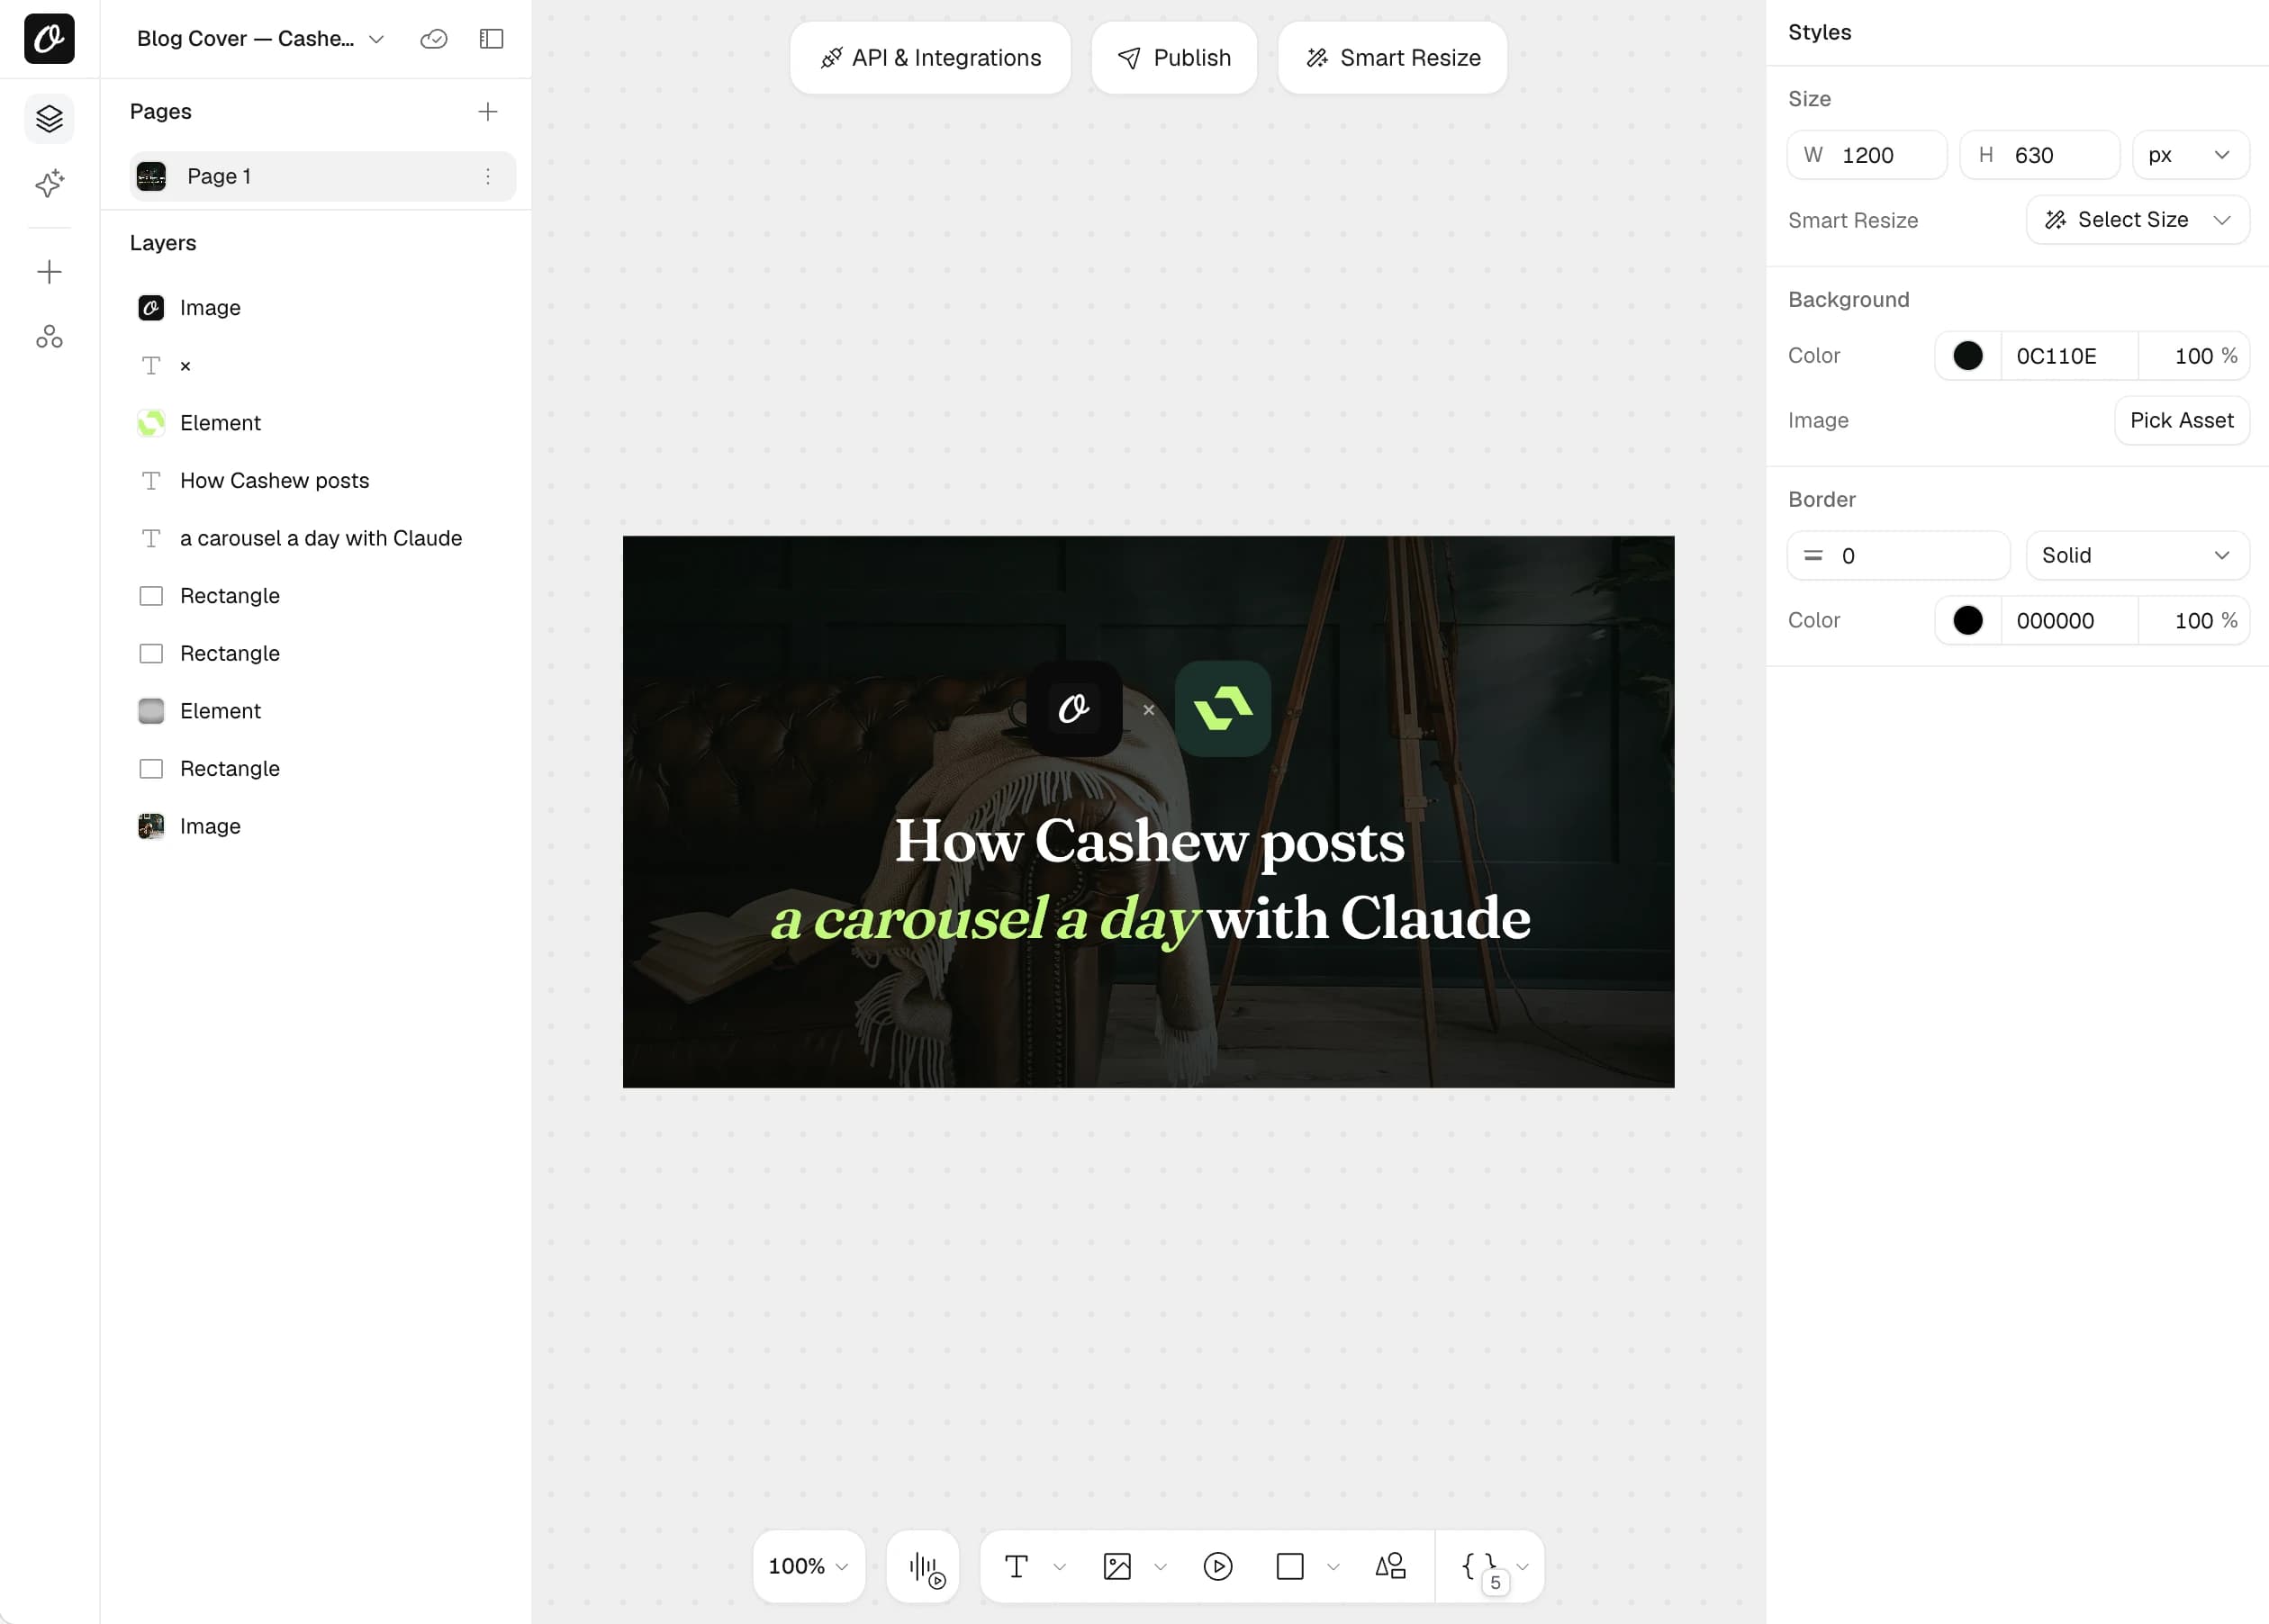Open the Shapes elements tool
2269x1624 pixels.
coord(1390,1566)
